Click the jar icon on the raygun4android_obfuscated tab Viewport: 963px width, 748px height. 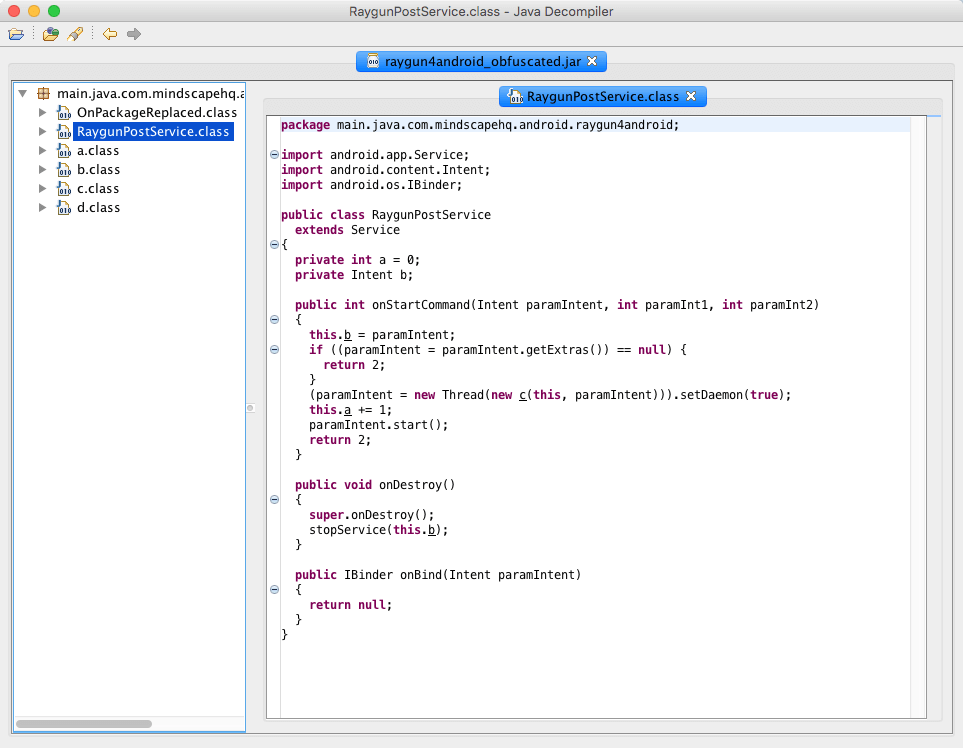pos(374,61)
